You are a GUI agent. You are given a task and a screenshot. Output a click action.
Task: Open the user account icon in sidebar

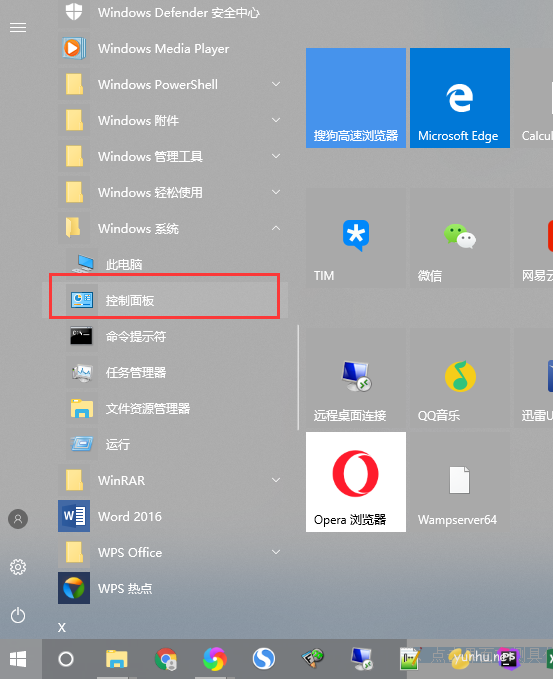coord(18,519)
